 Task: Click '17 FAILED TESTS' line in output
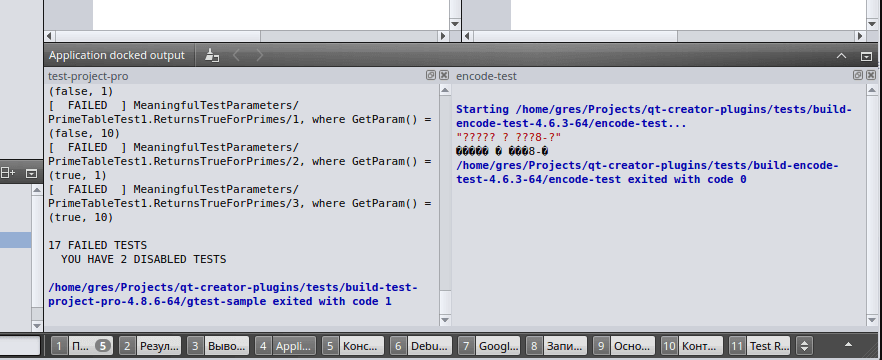(98, 245)
